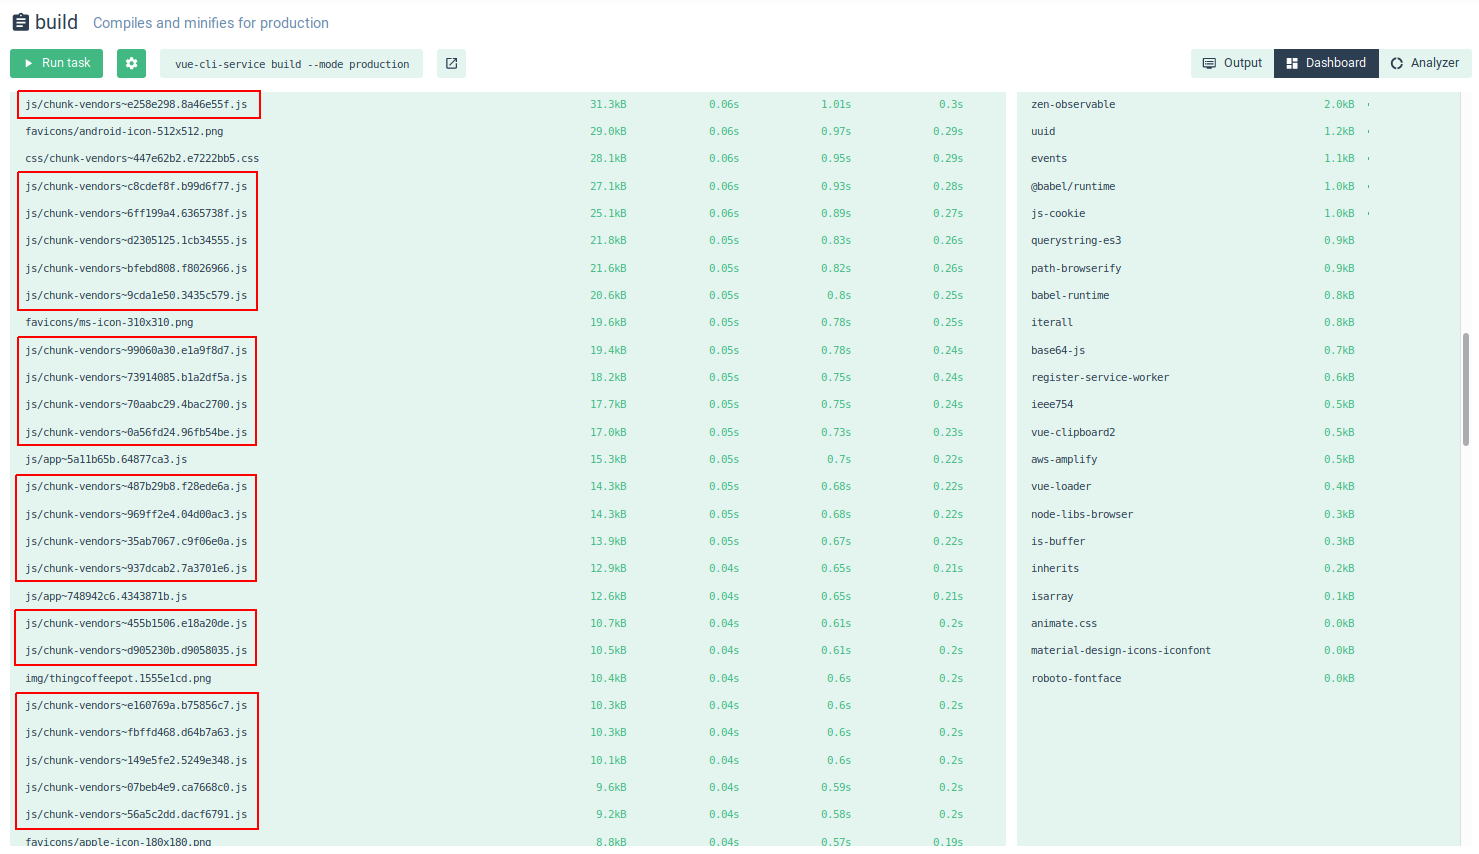Select the Dashboard tab

pos(1325,63)
